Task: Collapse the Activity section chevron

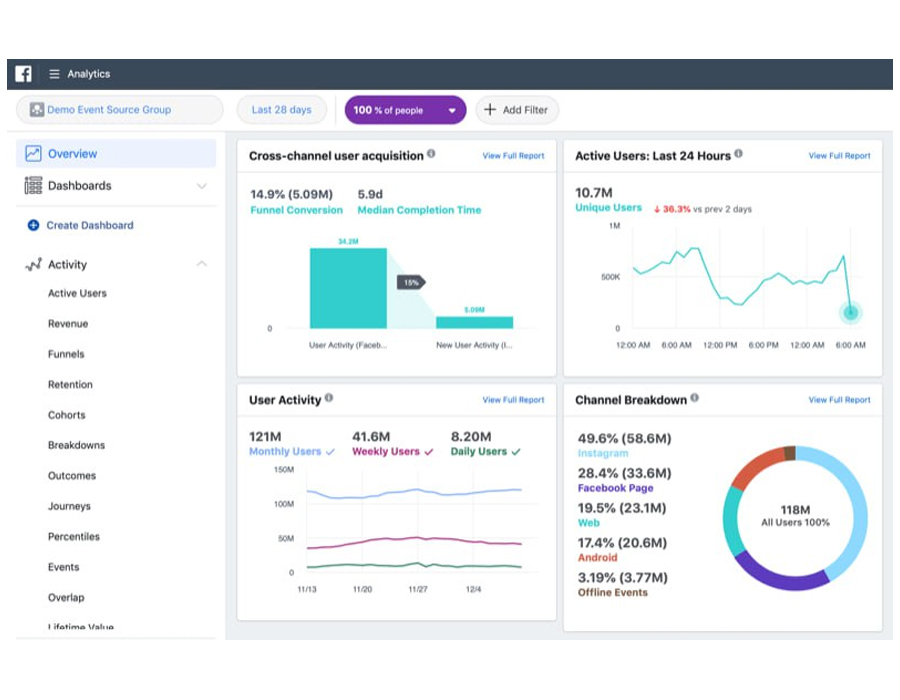Action: coord(201,264)
